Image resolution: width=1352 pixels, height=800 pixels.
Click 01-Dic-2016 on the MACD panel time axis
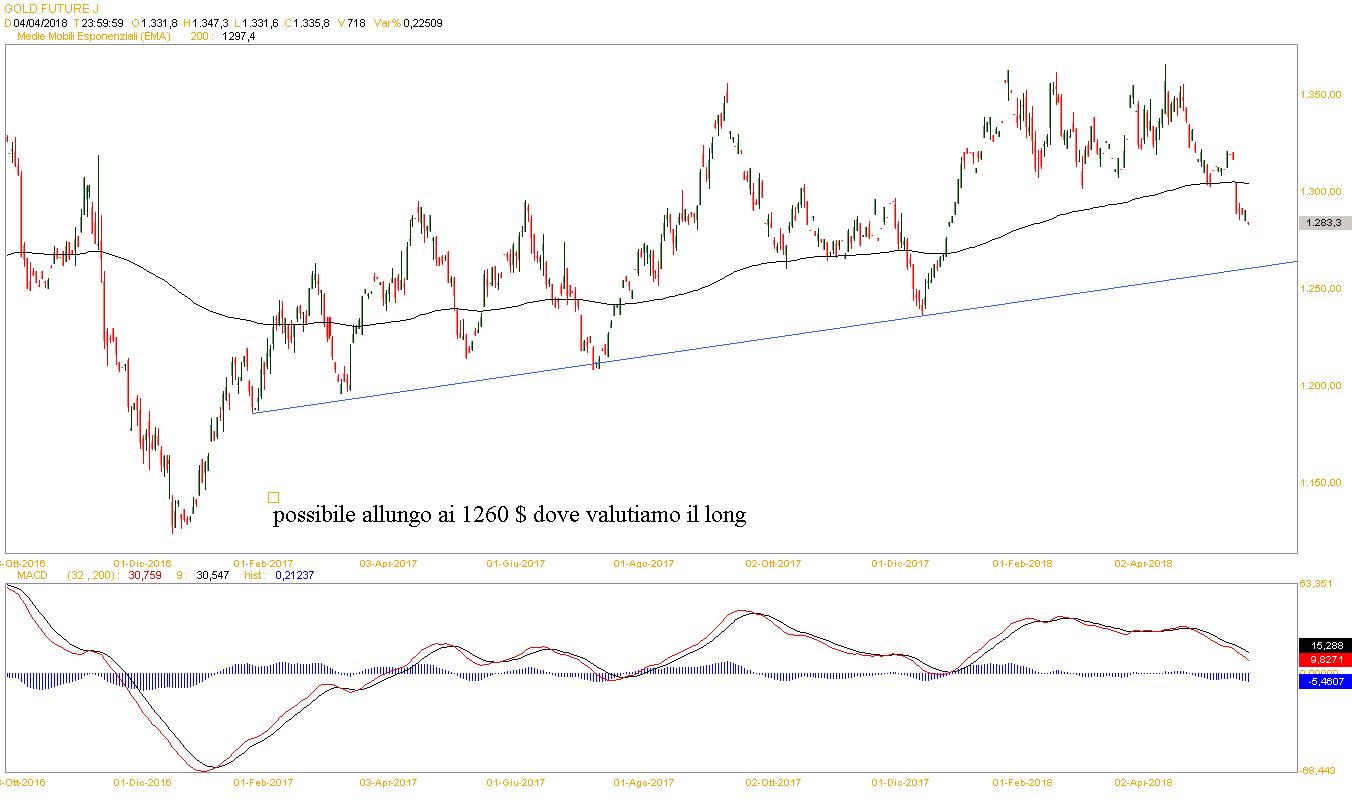click(x=143, y=782)
